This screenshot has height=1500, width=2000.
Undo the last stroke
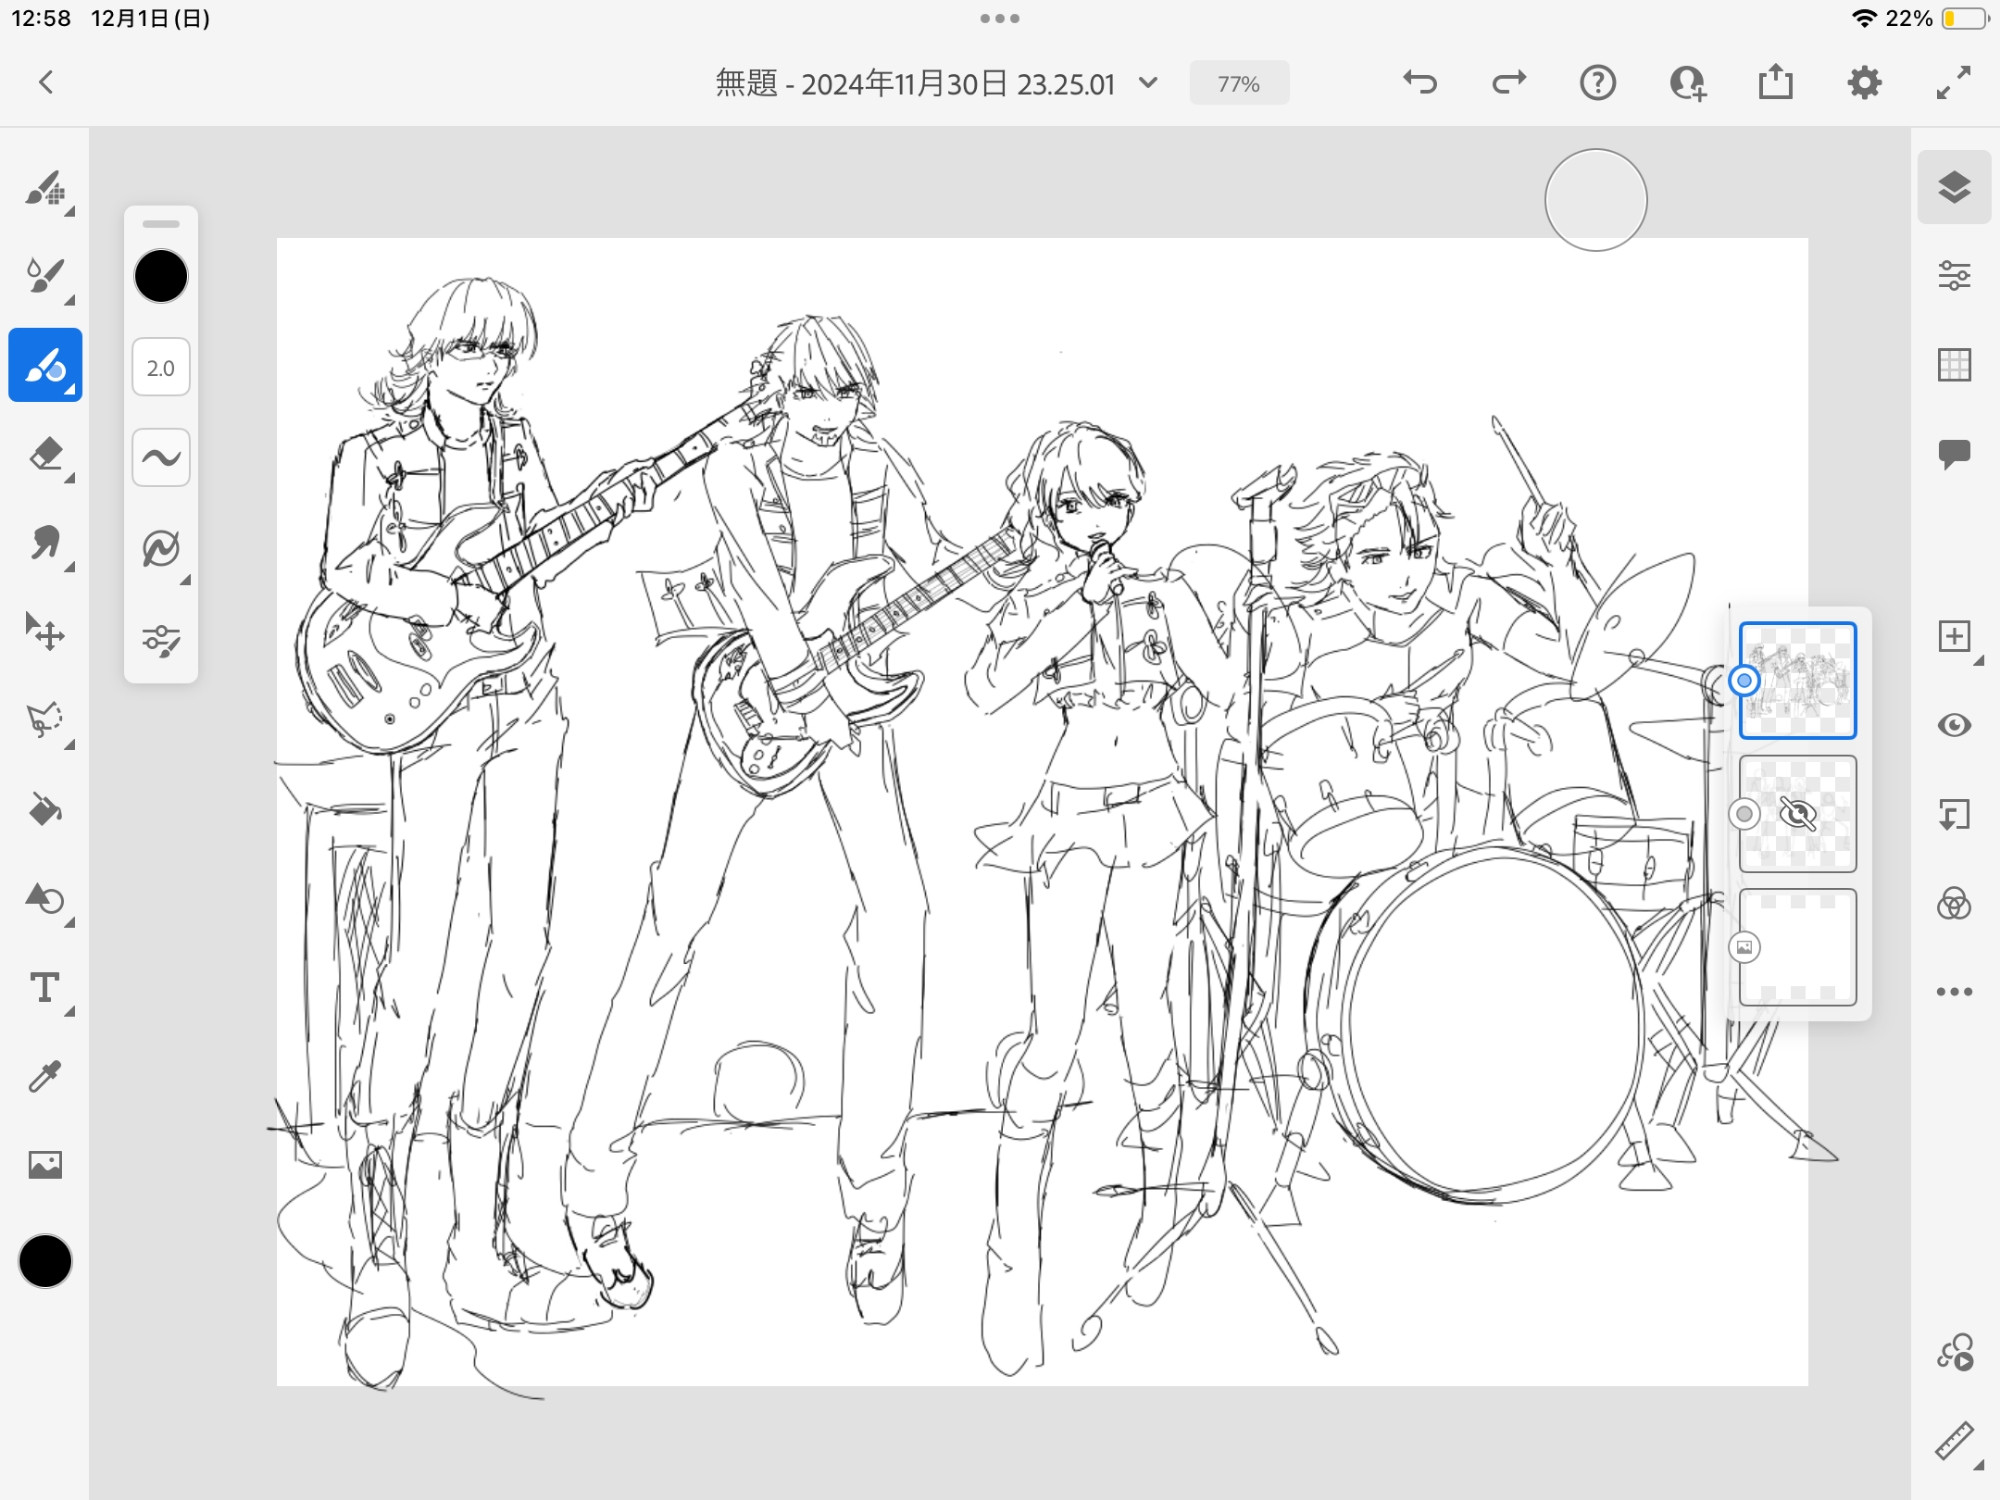tap(1420, 83)
